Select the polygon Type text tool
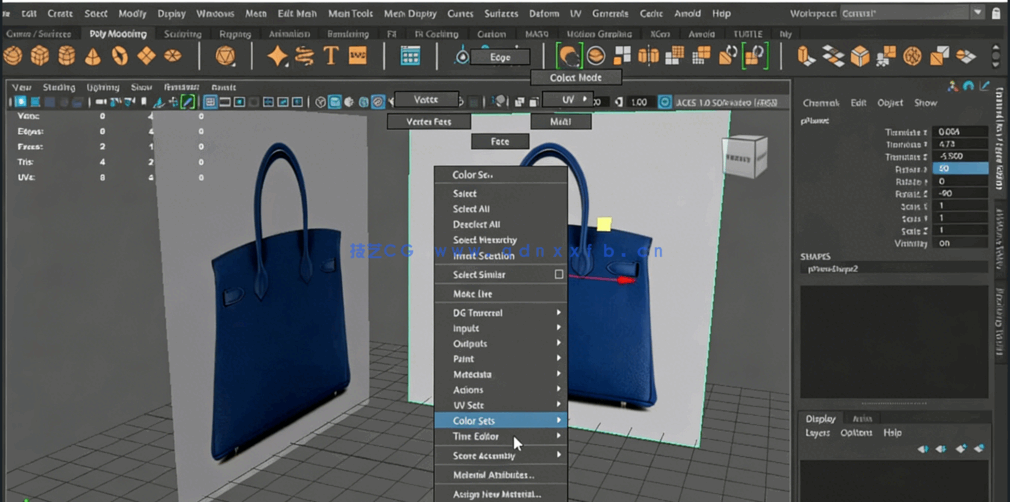 (x=331, y=56)
